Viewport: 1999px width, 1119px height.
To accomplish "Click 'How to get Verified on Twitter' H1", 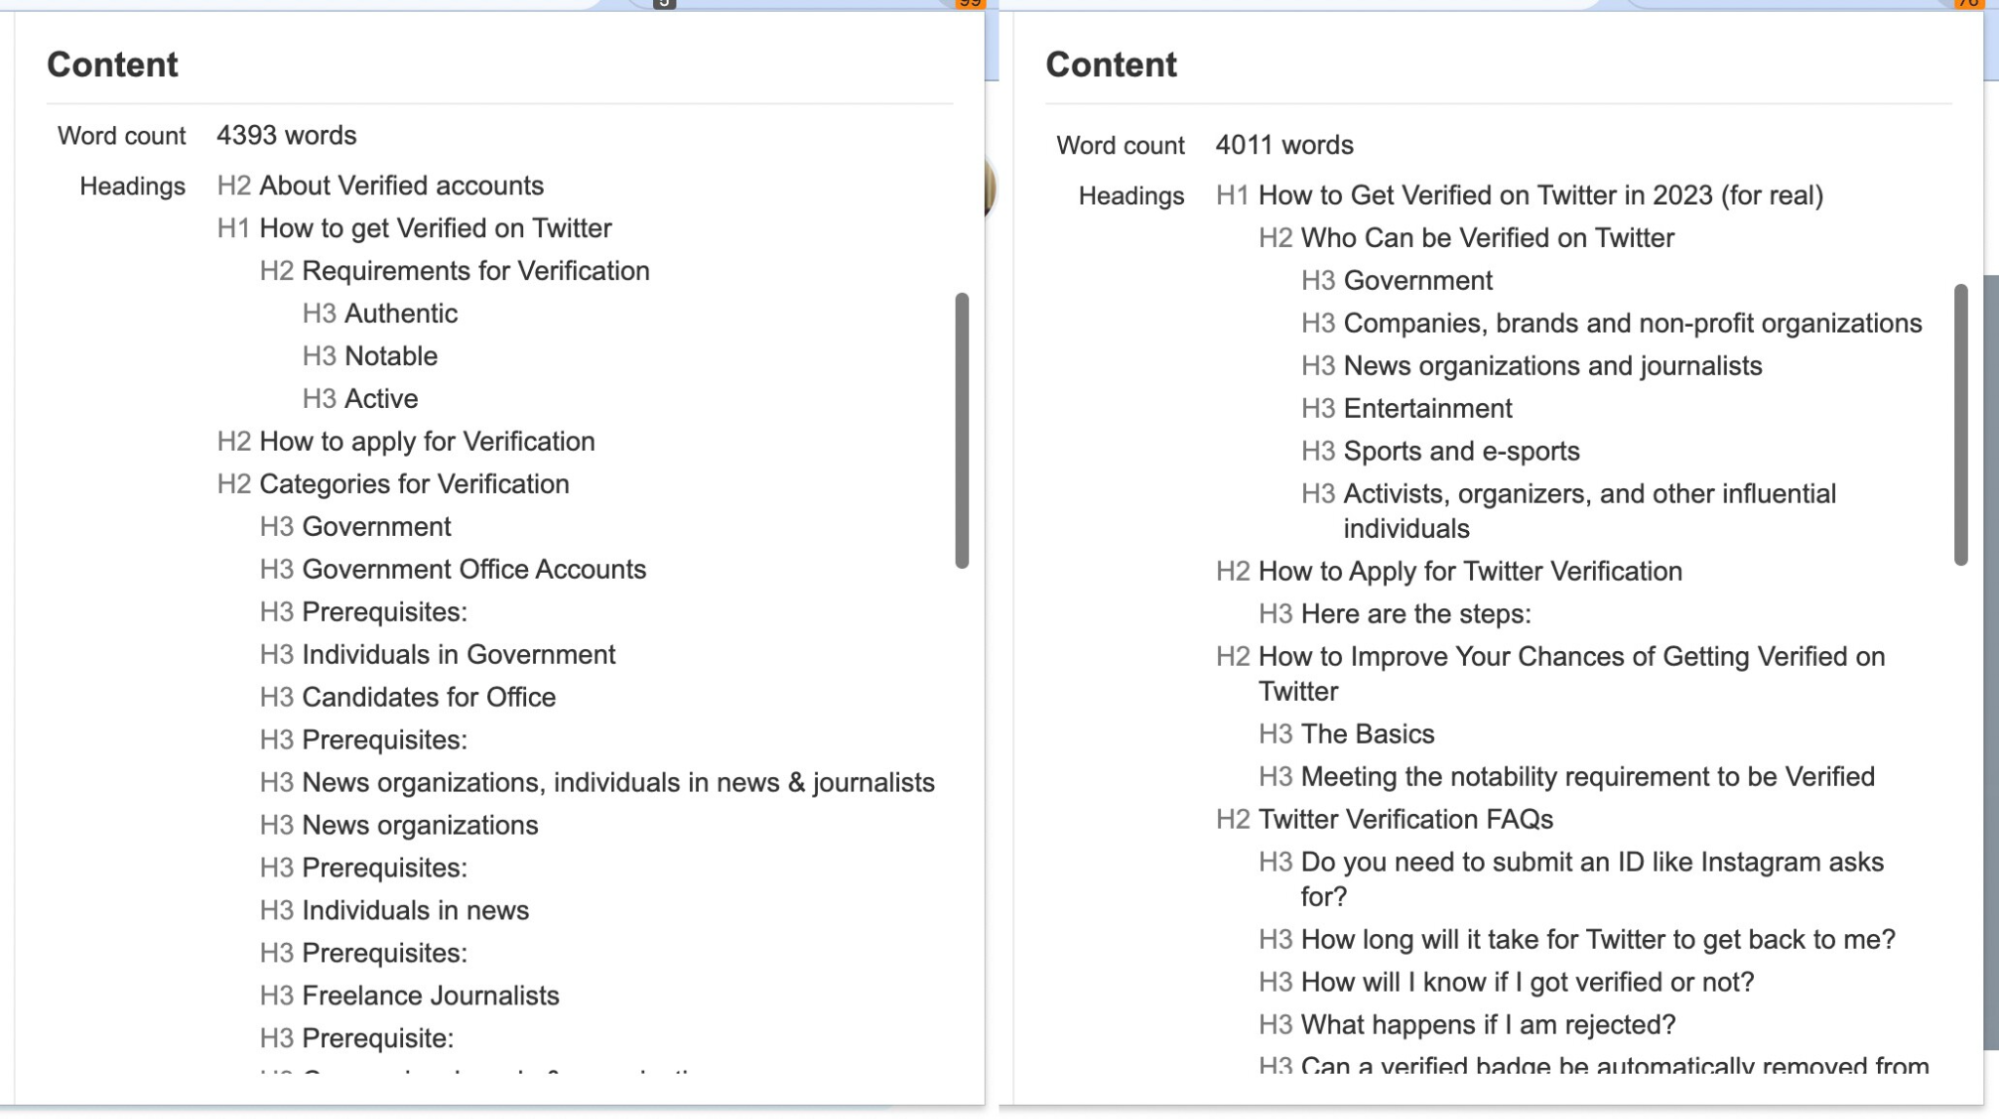I will (435, 229).
